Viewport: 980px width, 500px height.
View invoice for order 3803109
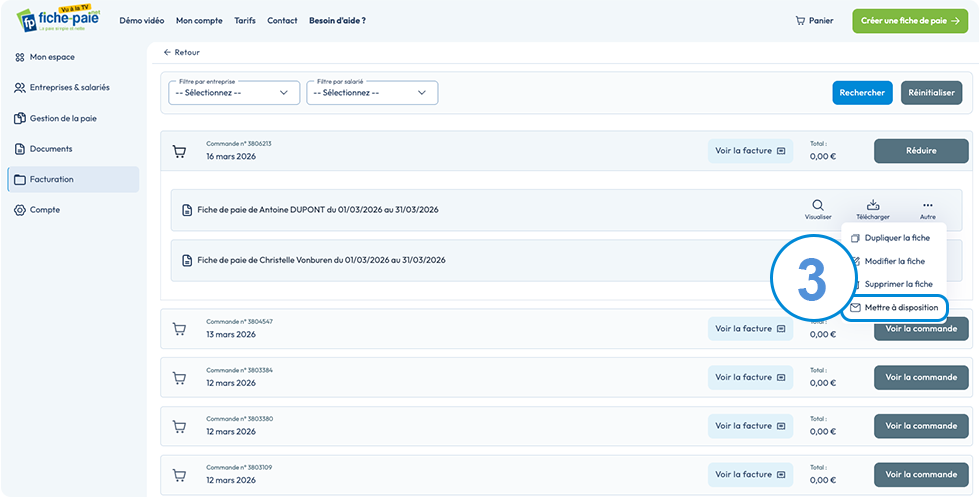(x=750, y=475)
